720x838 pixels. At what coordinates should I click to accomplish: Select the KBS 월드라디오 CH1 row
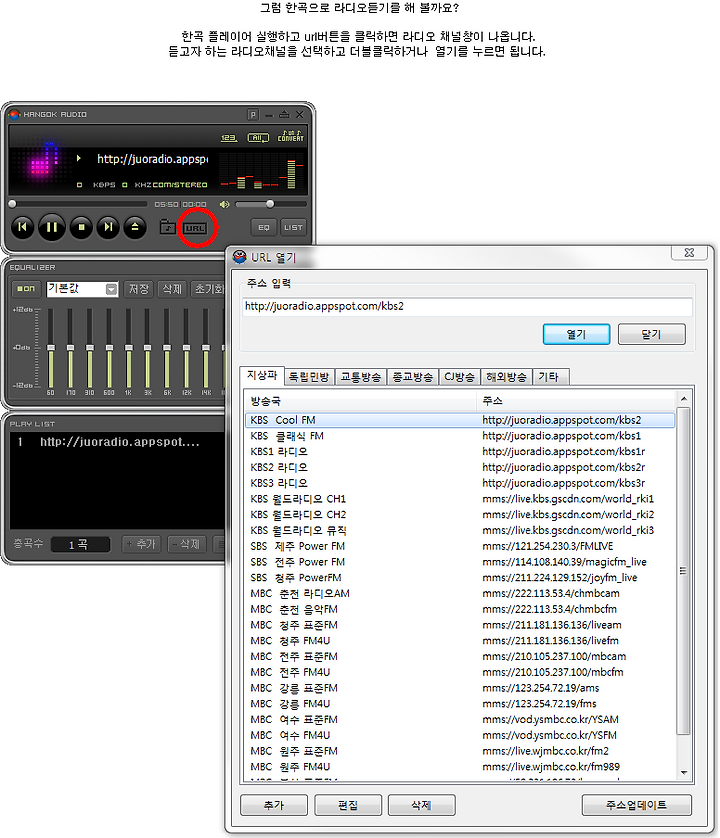tap(460, 499)
